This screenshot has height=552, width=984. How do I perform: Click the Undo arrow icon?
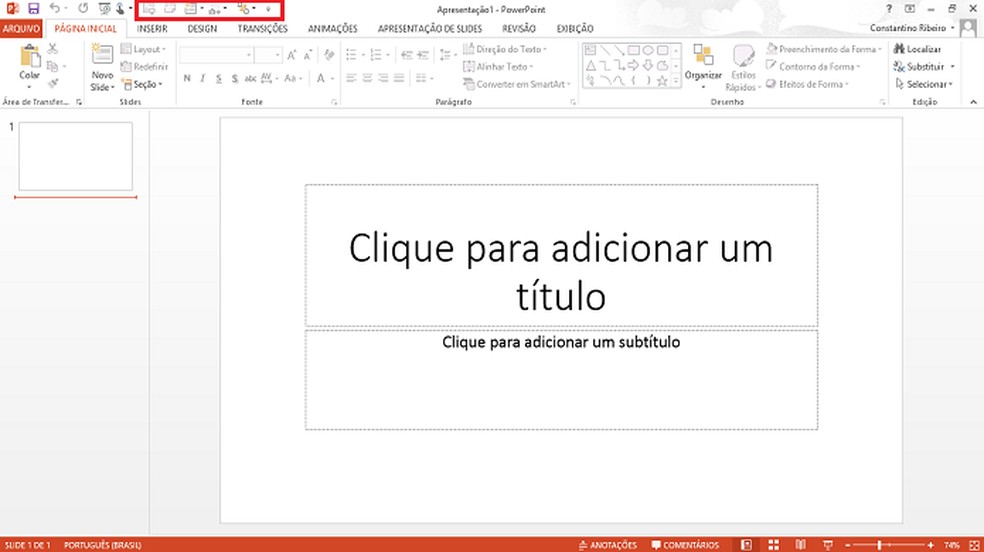[54, 9]
